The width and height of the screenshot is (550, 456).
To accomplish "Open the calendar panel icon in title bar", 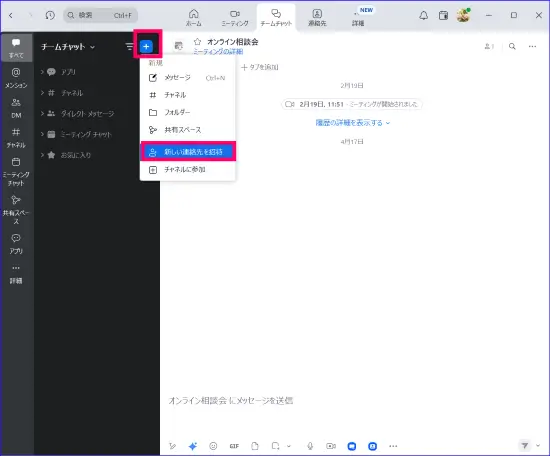I will pos(443,15).
